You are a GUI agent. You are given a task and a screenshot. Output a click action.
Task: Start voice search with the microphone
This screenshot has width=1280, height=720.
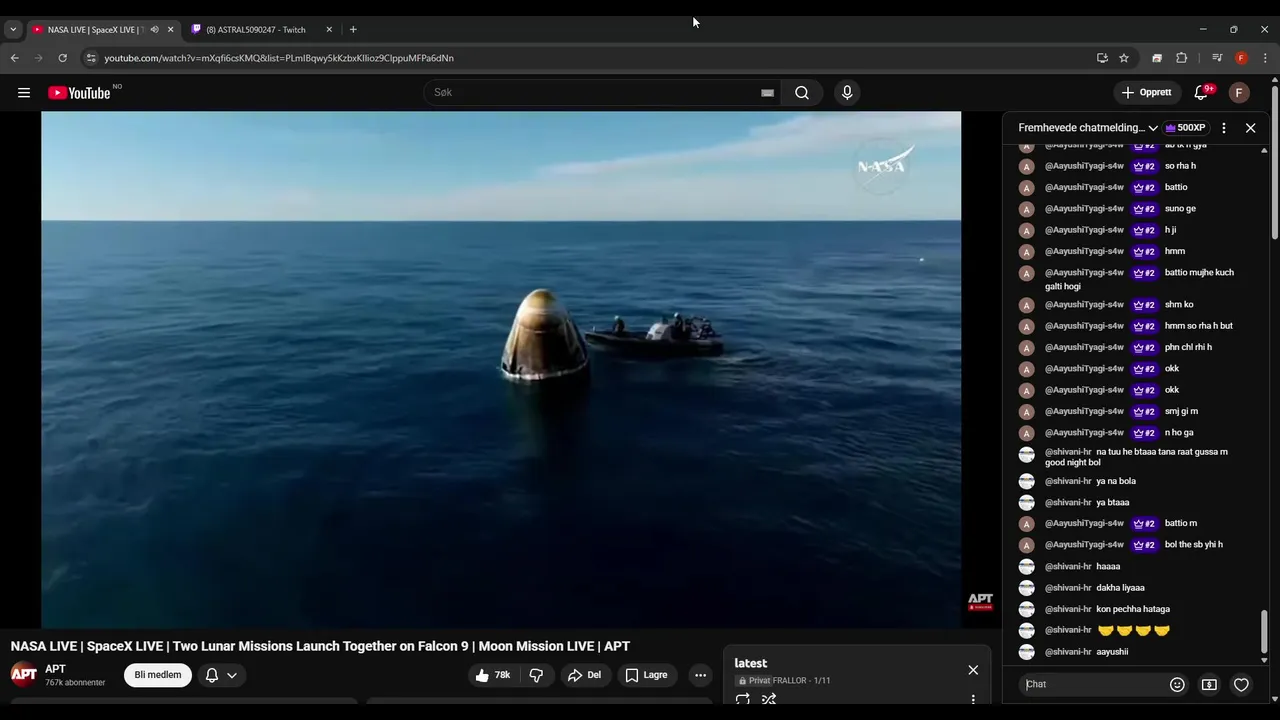coord(847,93)
